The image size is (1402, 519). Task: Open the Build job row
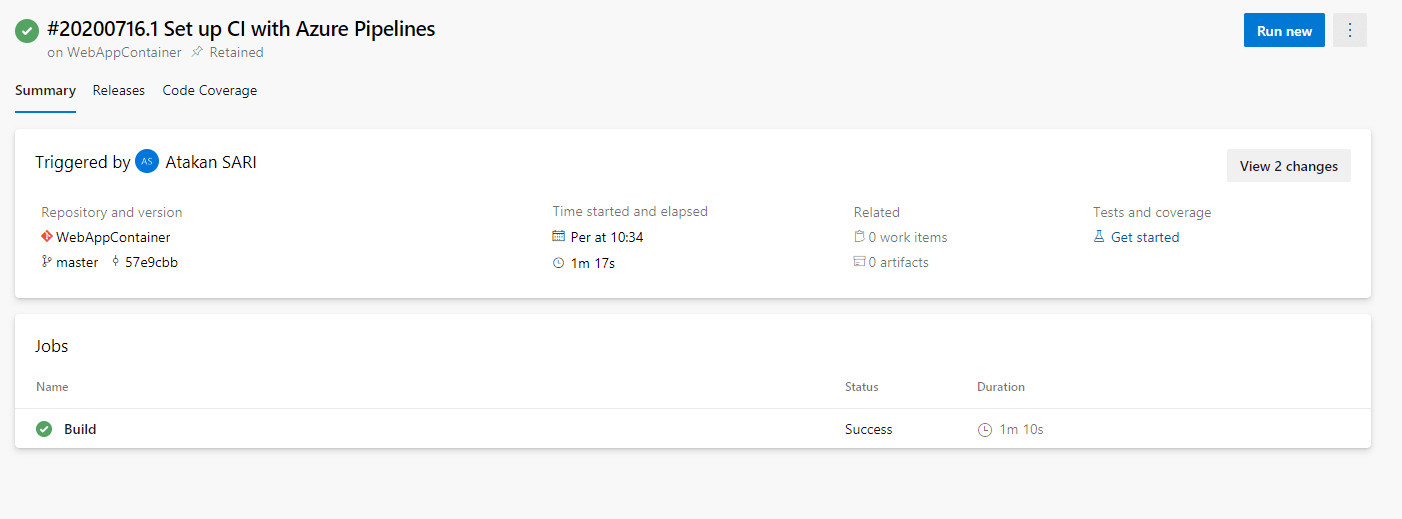(693, 429)
